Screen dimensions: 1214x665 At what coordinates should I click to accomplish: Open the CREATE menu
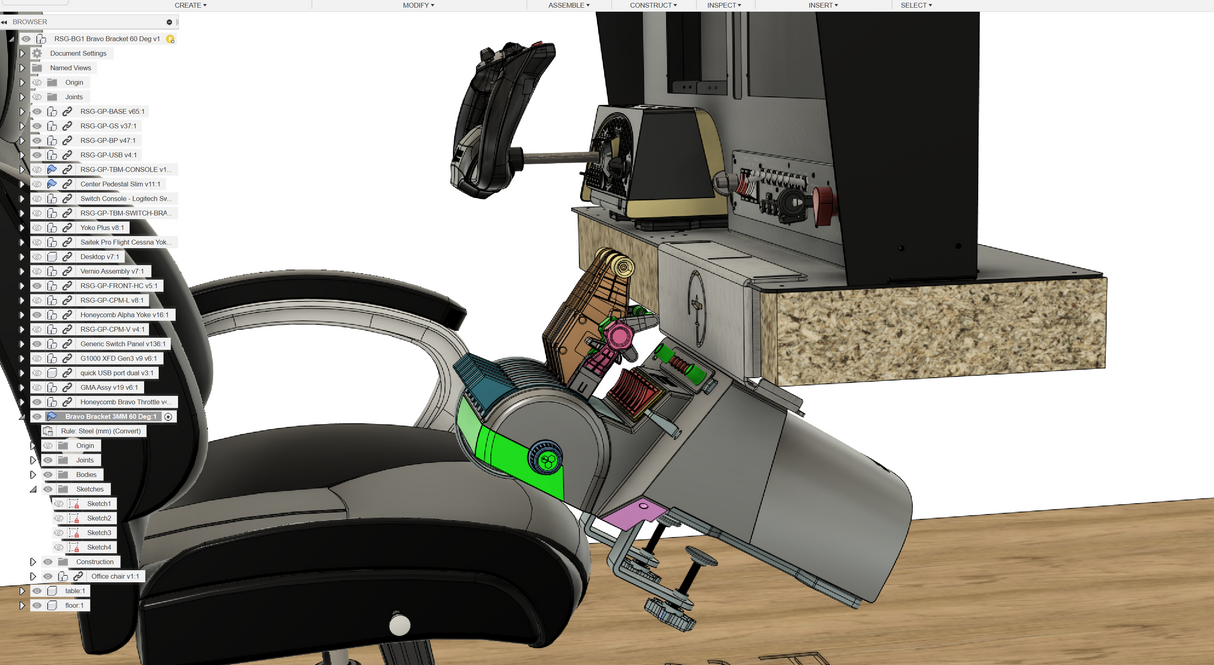tap(190, 5)
